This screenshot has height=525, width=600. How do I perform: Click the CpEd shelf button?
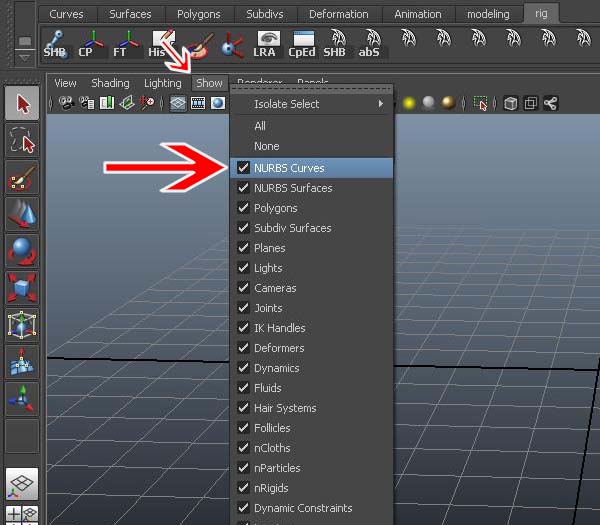302,45
